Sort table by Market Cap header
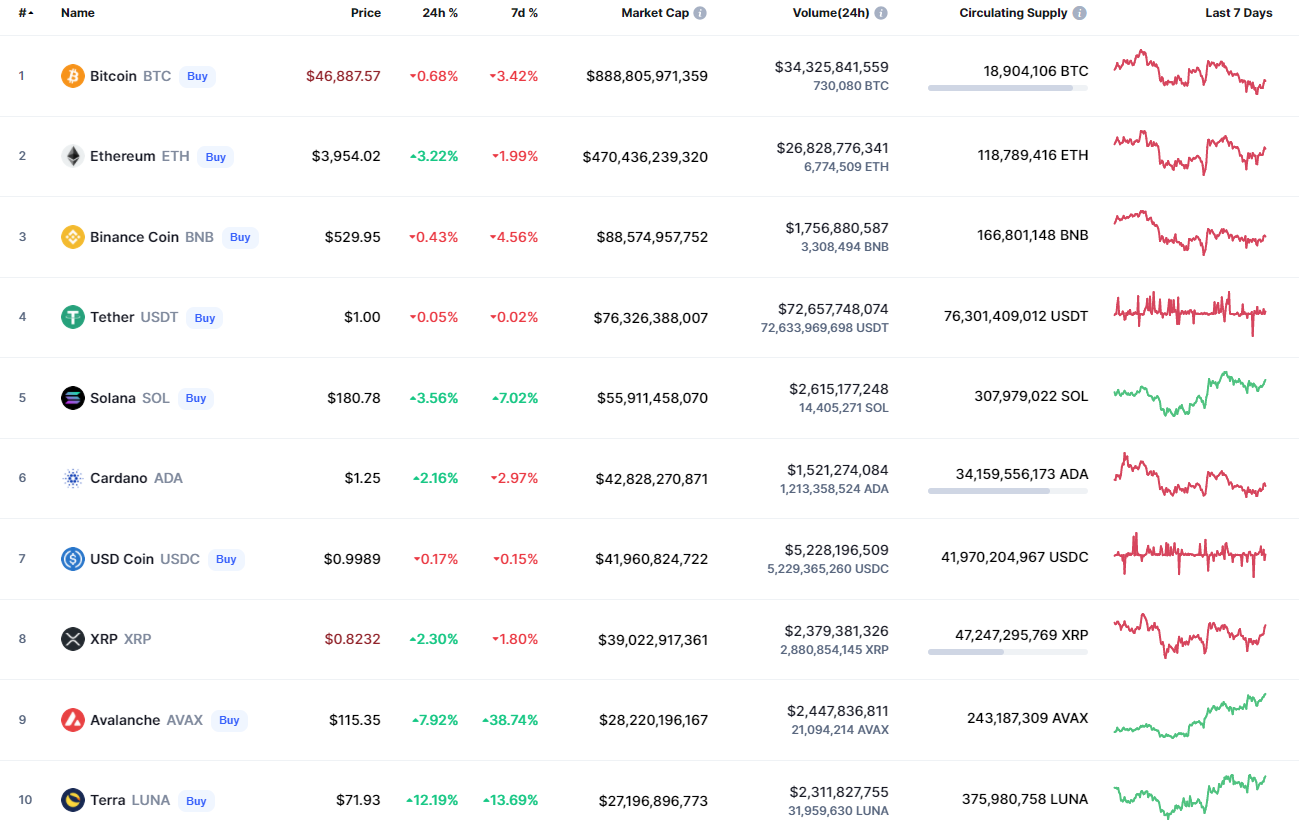Screen dimensions: 1299x825 (655, 13)
